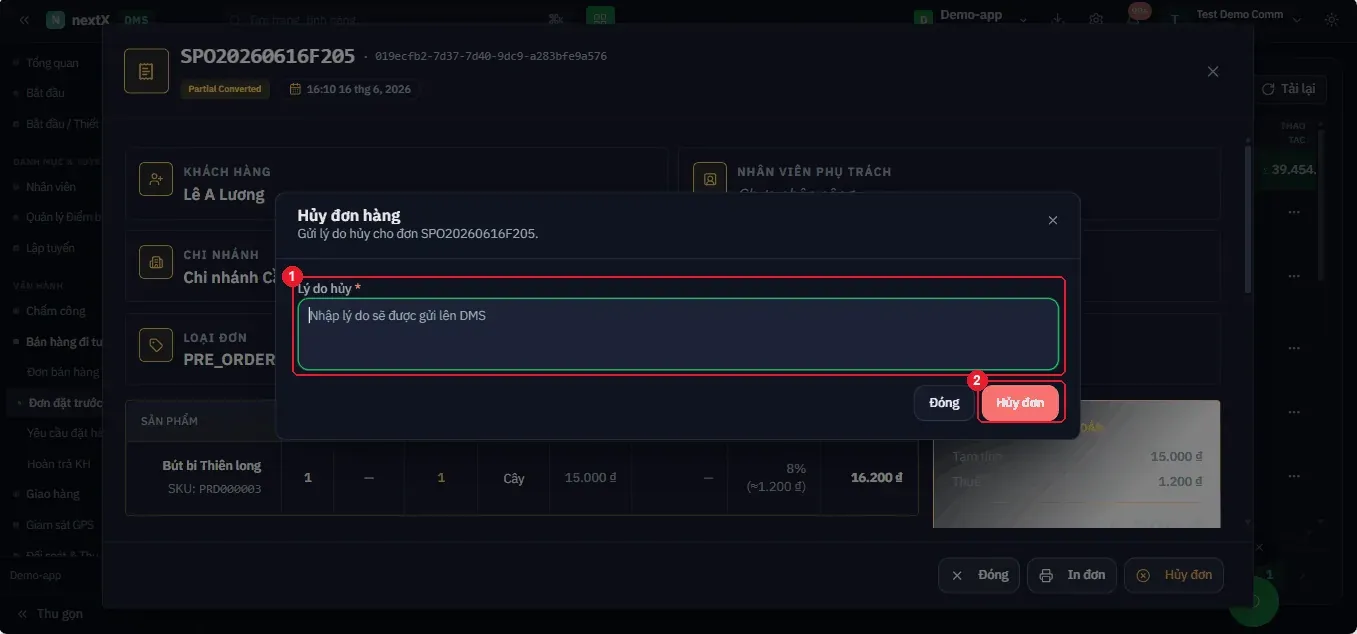This screenshot has width=1357, height=634.
Task: Click the nextX logo icon
Action: 56,19
